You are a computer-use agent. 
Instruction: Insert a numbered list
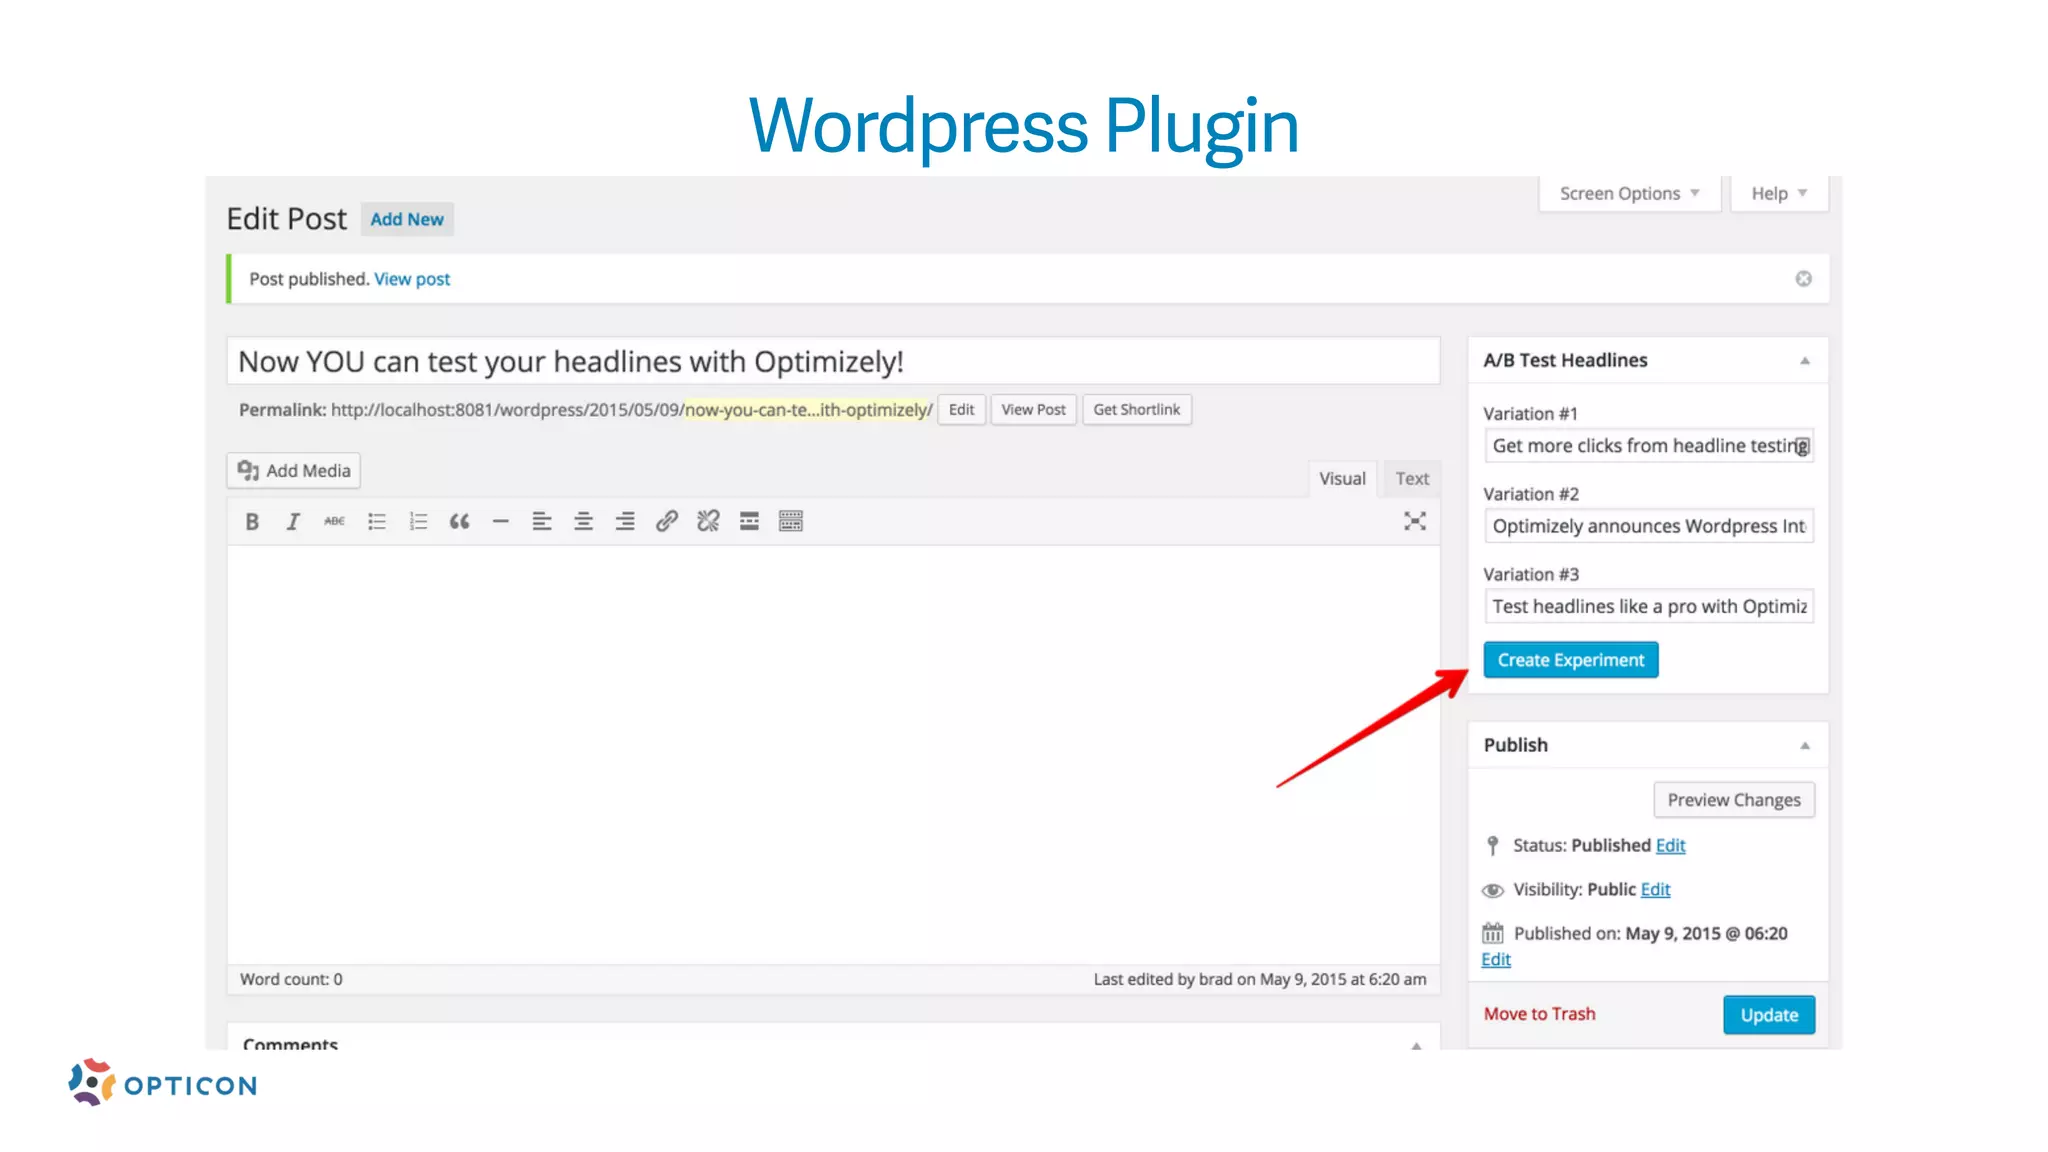pos(418,521)
